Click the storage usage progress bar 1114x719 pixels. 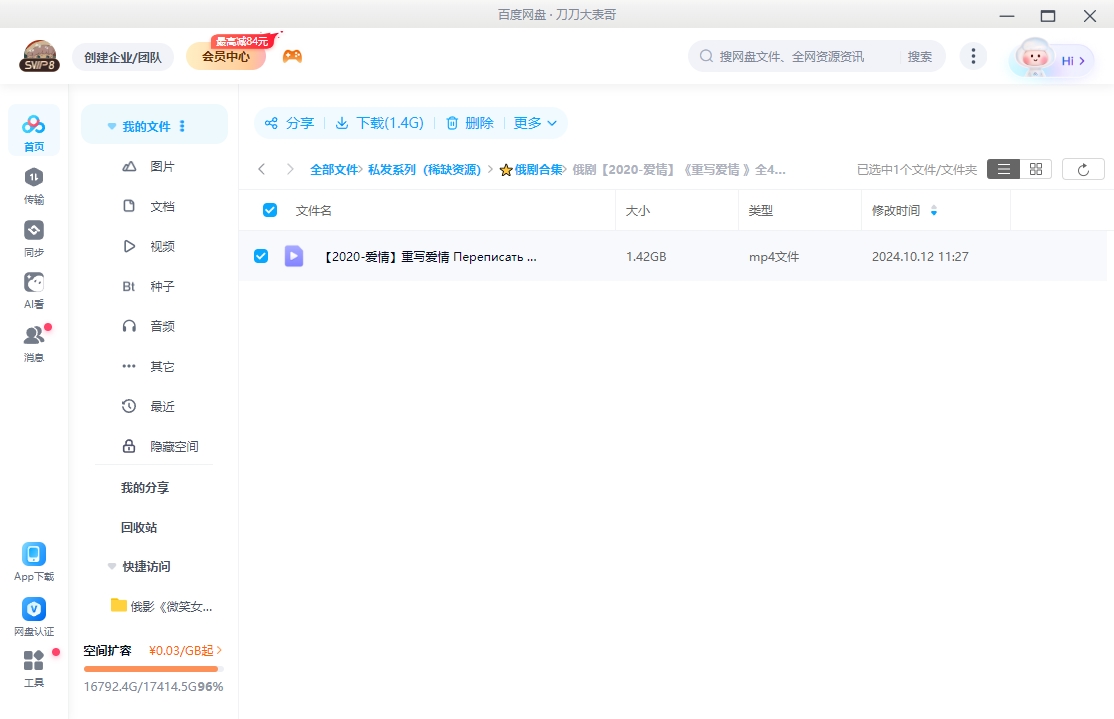[151, 668]
